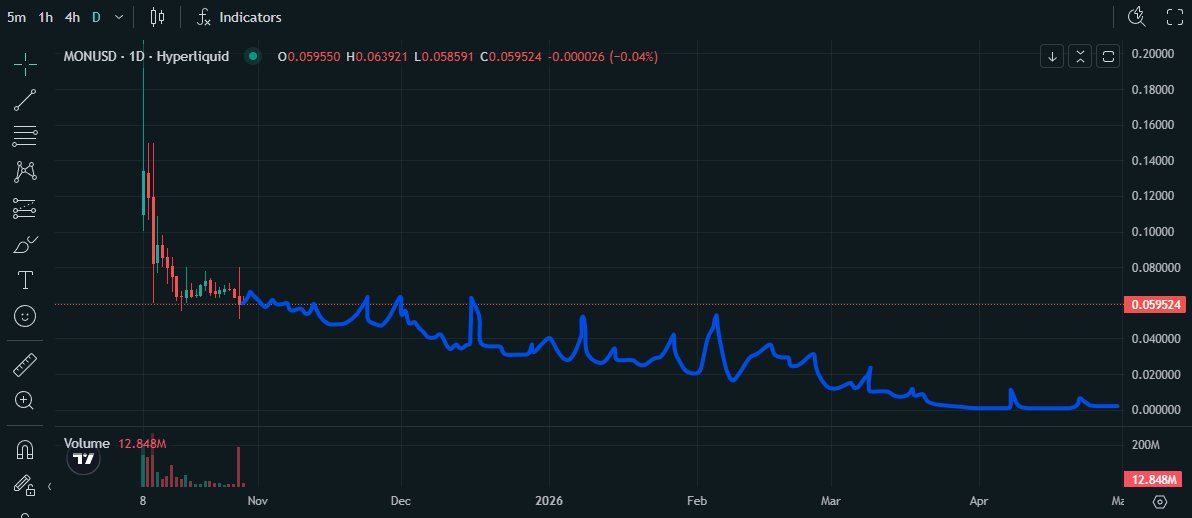
Task: Click the collapse pane button
Action: 1080,56
